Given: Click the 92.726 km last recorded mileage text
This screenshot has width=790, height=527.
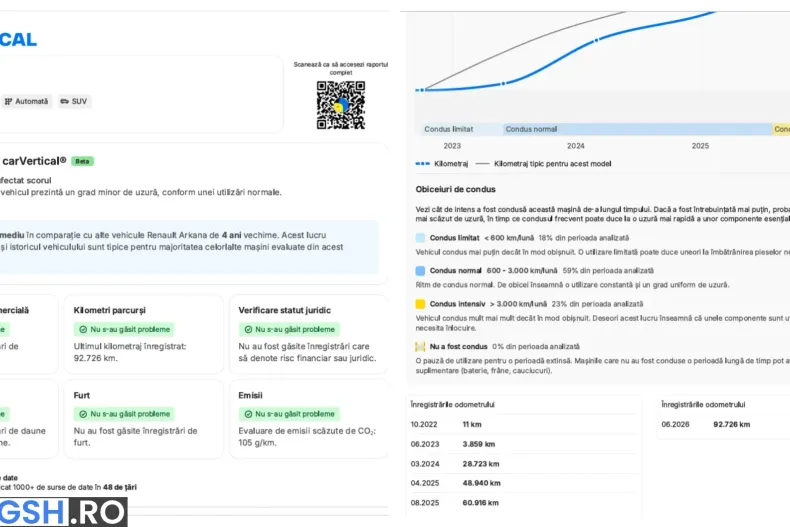Looking at the screenshot, I should (x=96, y=358).
